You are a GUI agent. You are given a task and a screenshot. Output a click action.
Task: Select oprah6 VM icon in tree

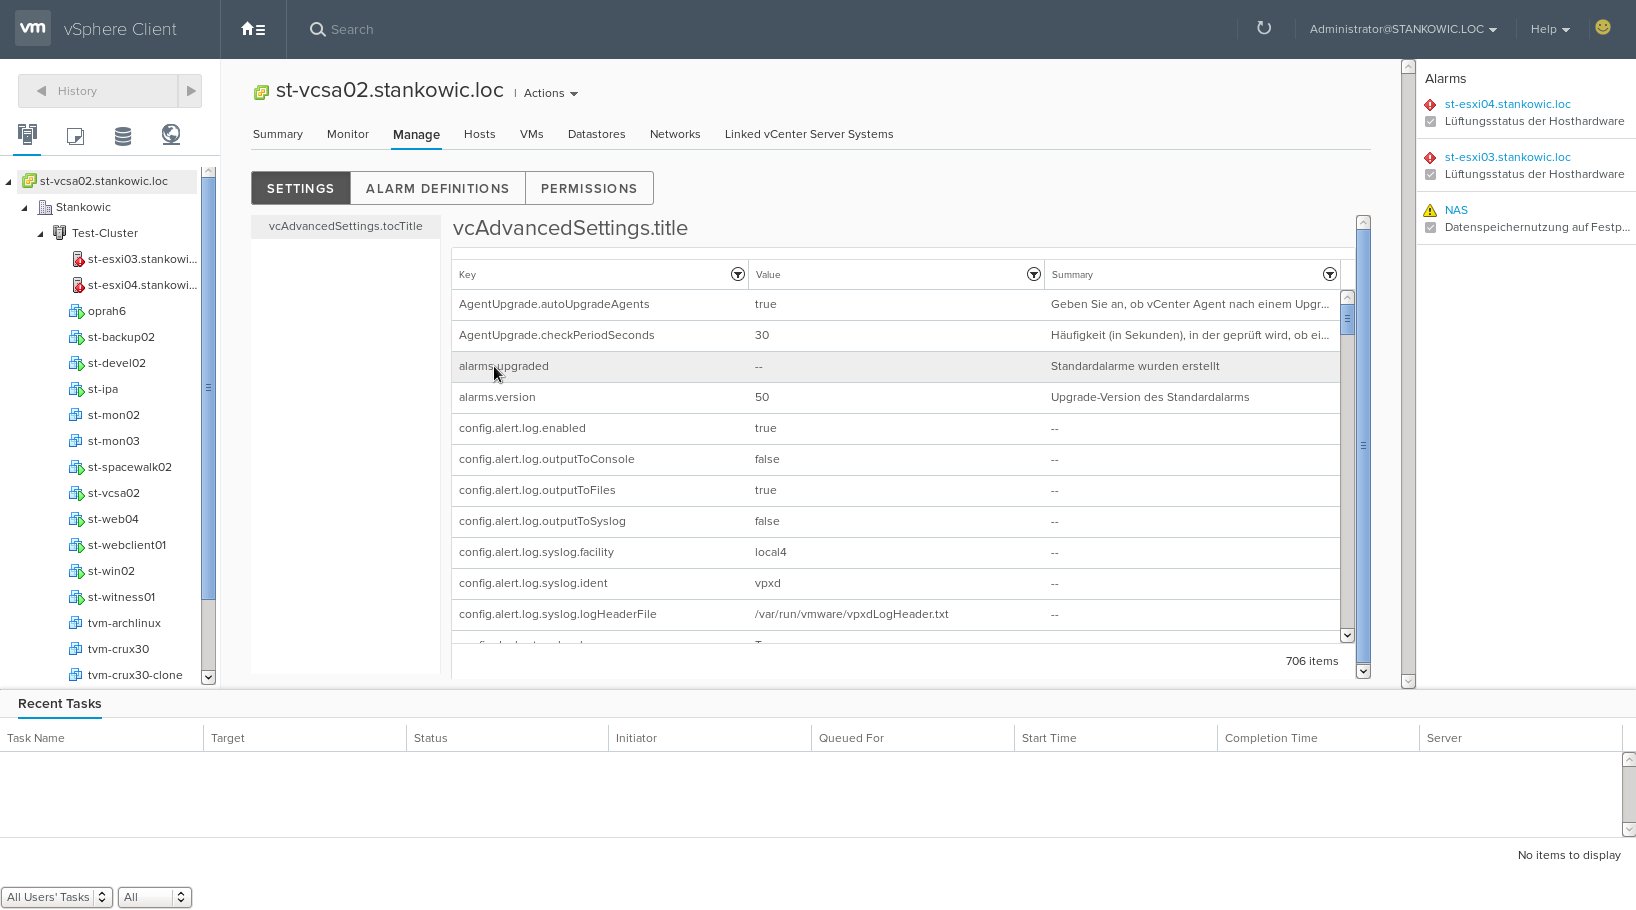pyautogui.click(x=76, y=311)
